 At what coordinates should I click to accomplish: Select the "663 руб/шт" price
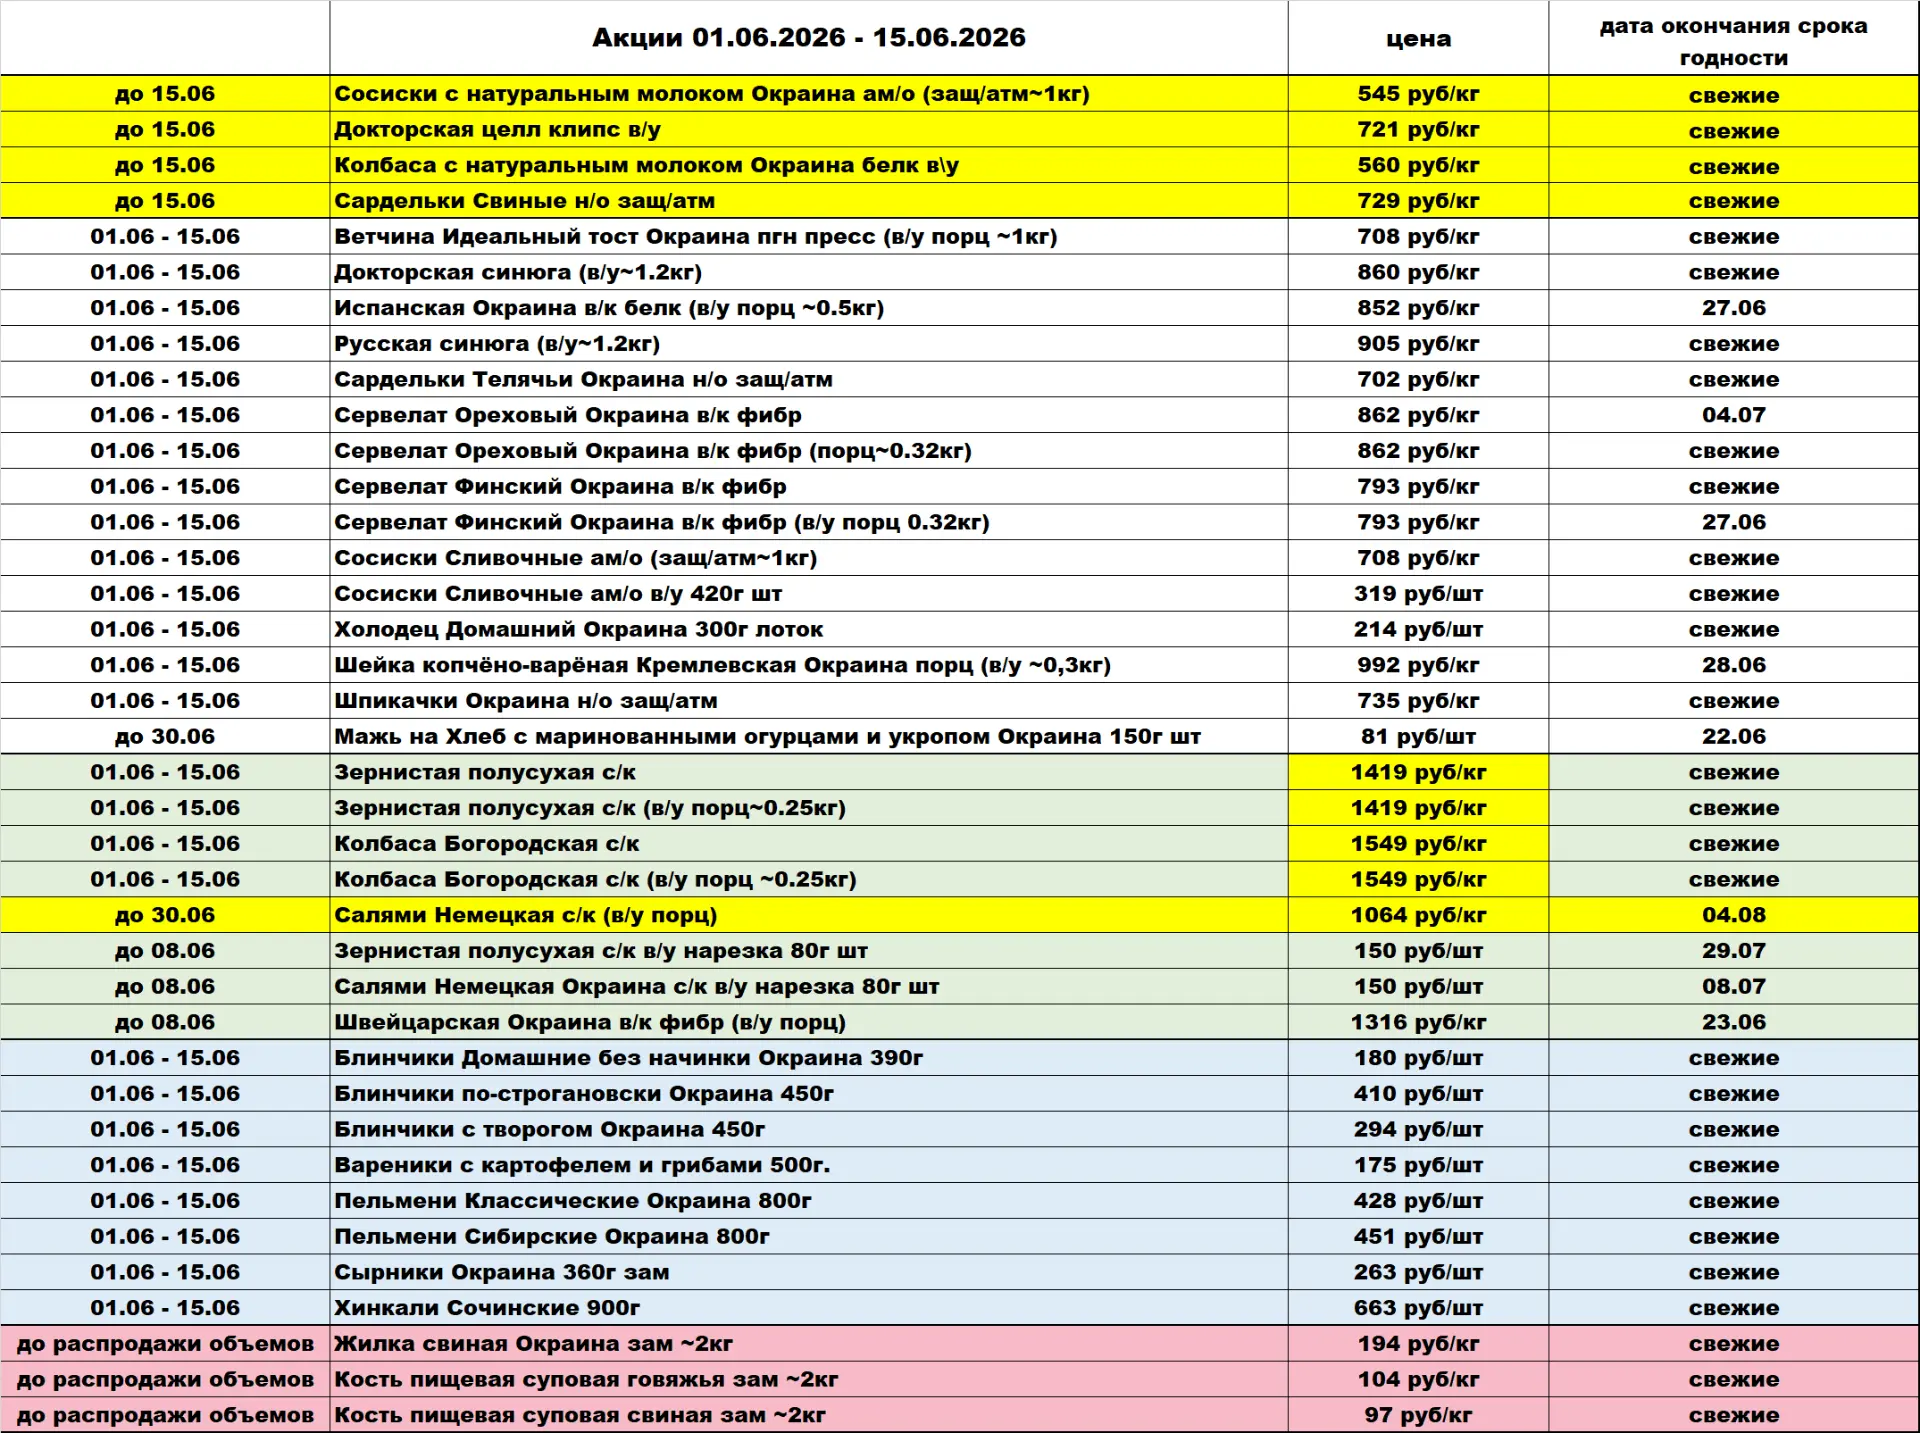tap(1418, 1308)
